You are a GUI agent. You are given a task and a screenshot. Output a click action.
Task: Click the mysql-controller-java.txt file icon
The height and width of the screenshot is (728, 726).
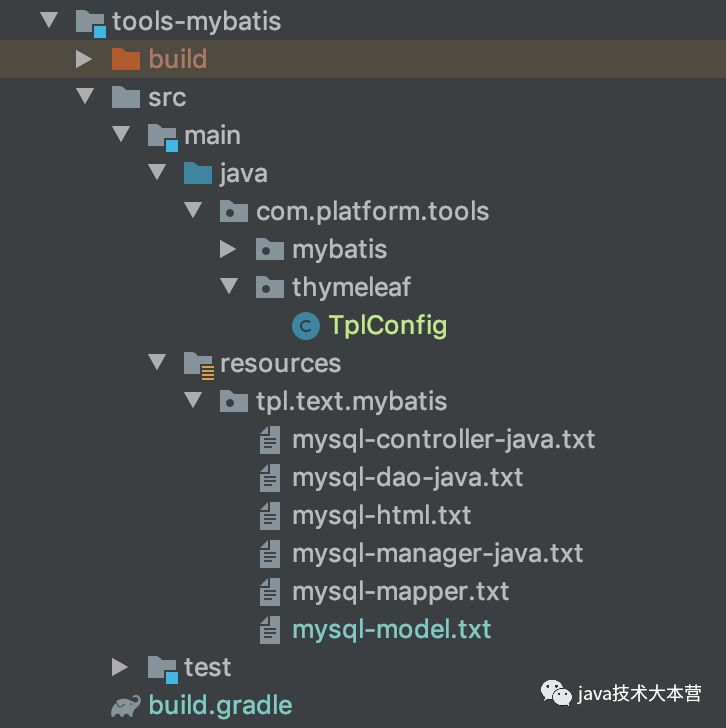point(270,440)
